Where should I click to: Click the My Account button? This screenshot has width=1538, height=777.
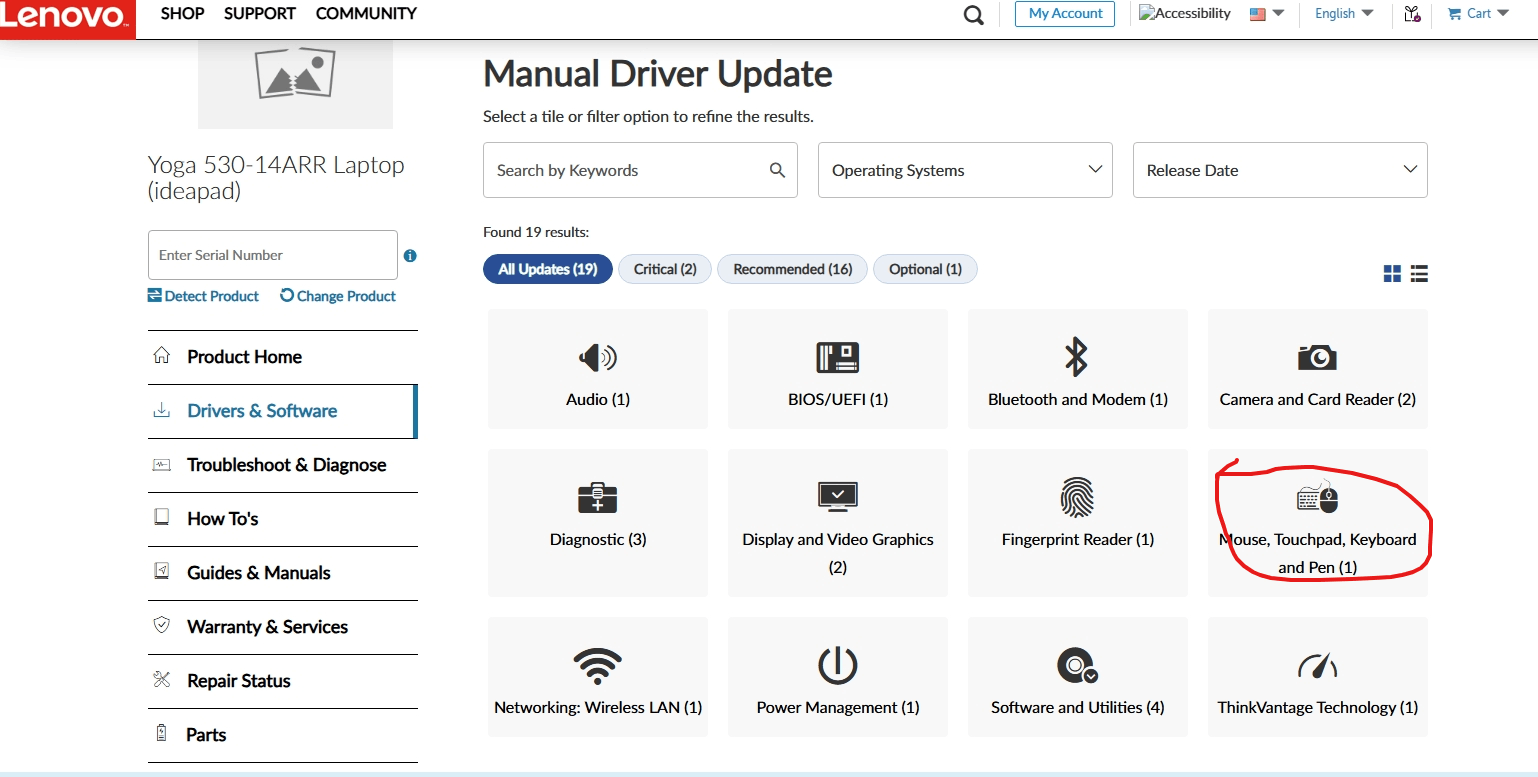tap(1065, 14)
